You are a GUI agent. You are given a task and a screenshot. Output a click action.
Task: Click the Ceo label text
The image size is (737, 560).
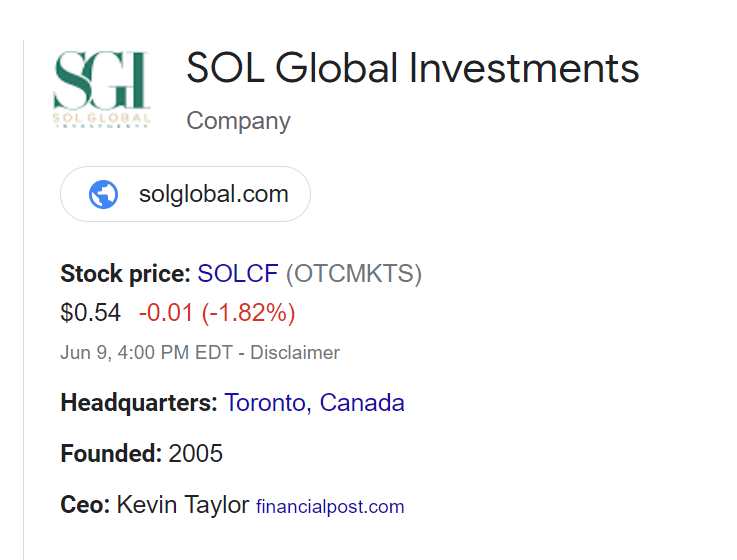point(85,505)
